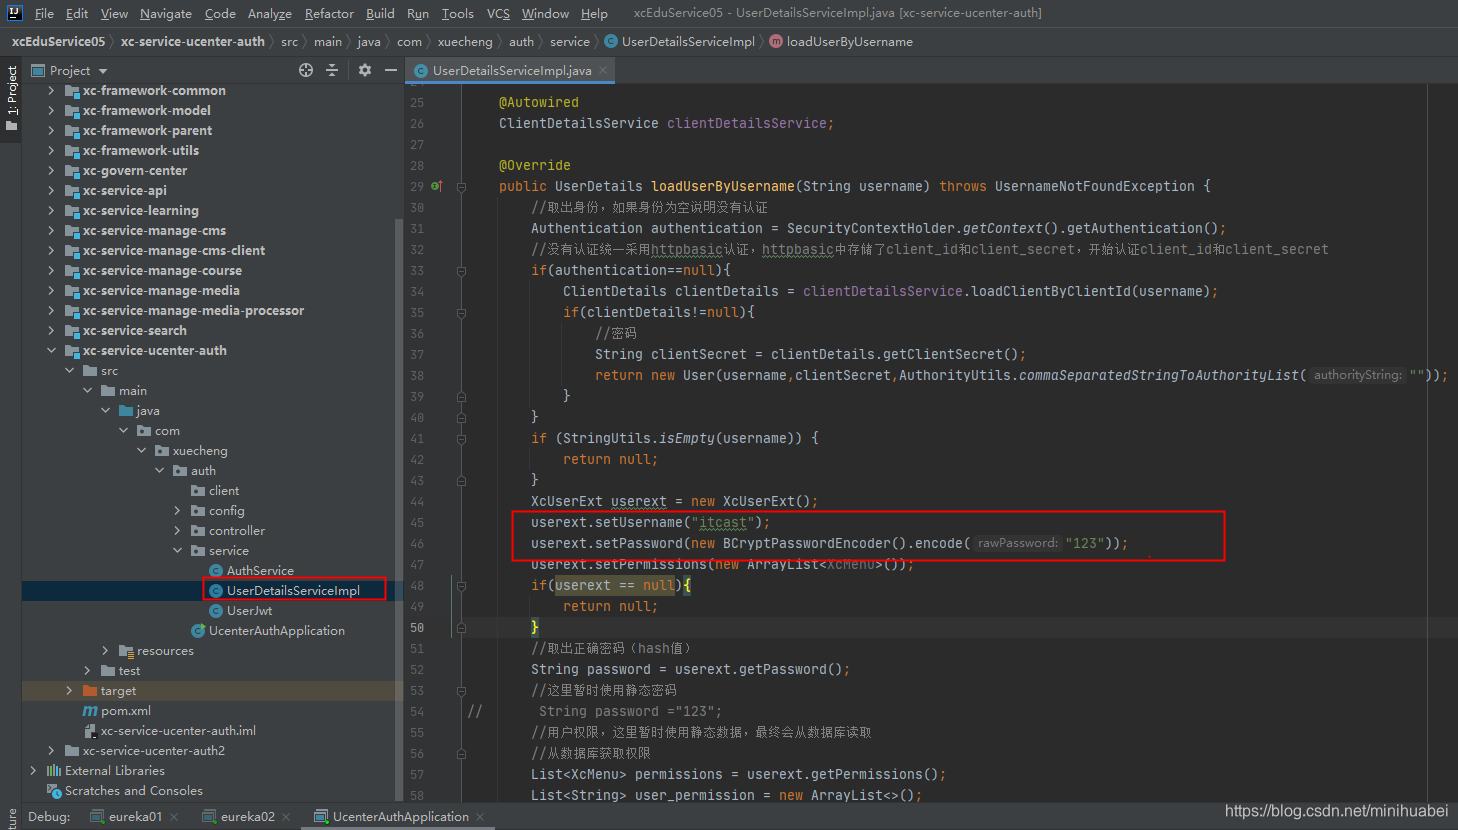Collapse xc-service-ucenter-auth module

point(51,350)
